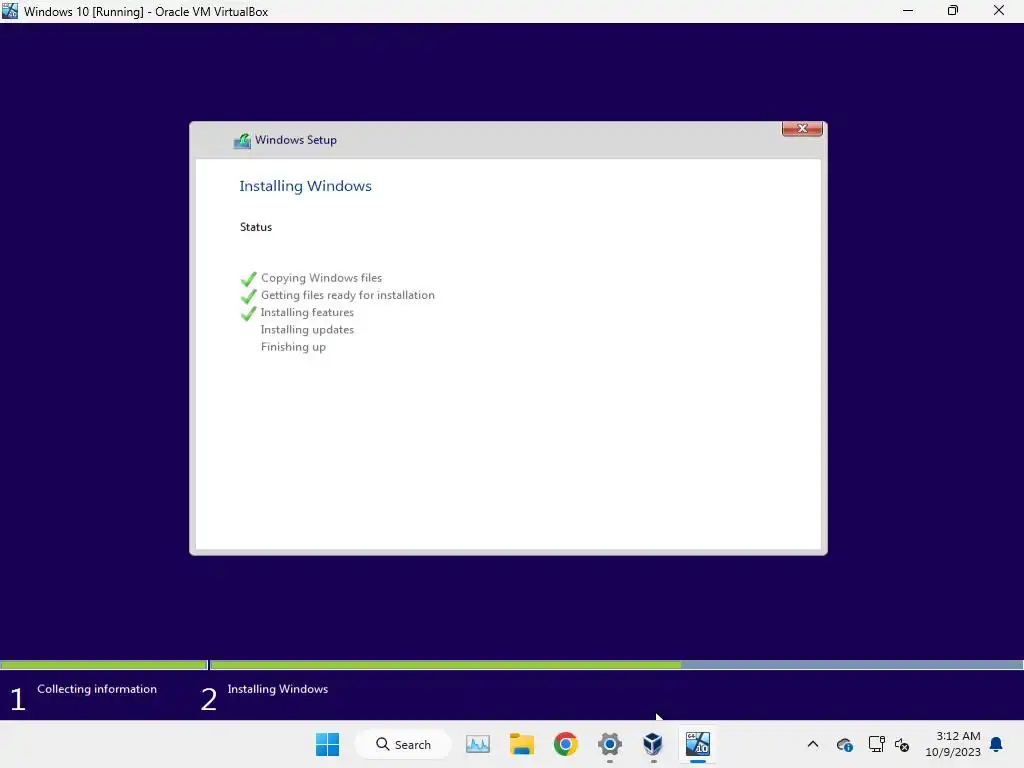Click the Finishing up step
Viewport: 1024px width, 768px height.
[x=293, y=347]
